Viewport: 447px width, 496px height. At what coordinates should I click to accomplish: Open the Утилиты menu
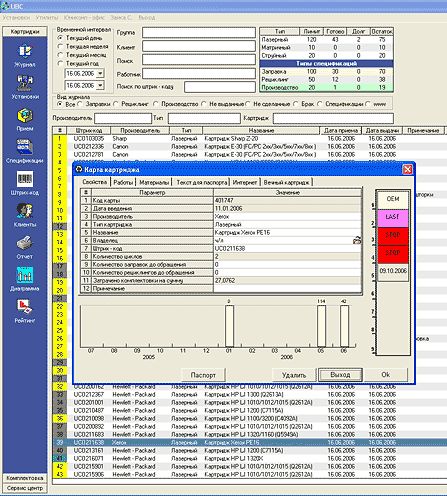[47, 17]
